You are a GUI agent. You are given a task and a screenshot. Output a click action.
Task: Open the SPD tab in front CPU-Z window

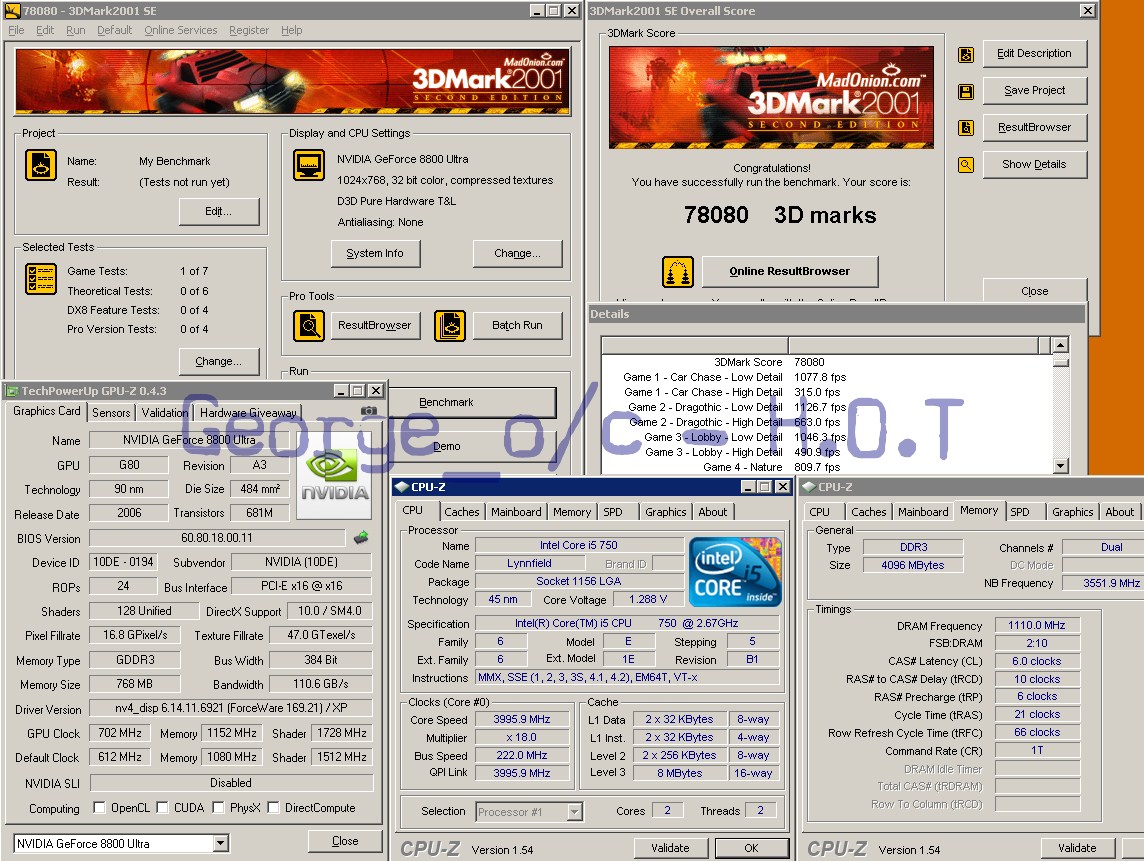[613, 512]
